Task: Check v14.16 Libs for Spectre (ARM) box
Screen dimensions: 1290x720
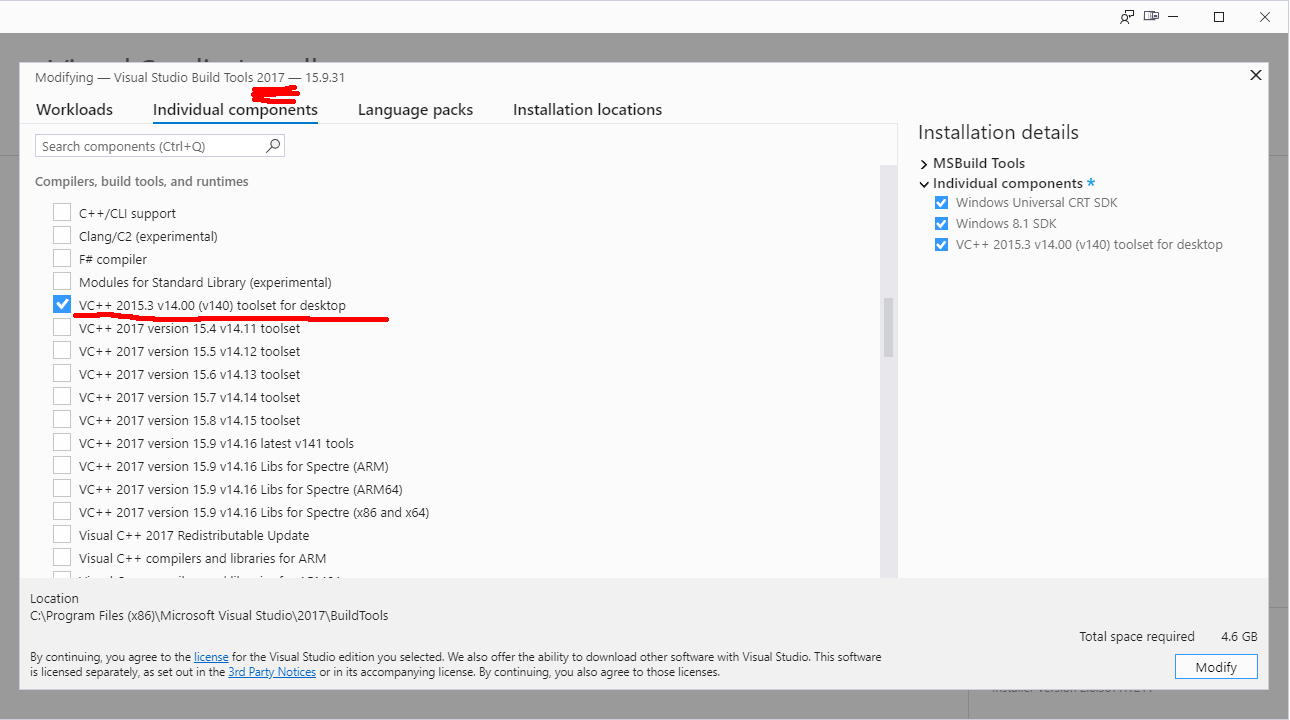Action: pyautogui.click(x=62, y=466)
